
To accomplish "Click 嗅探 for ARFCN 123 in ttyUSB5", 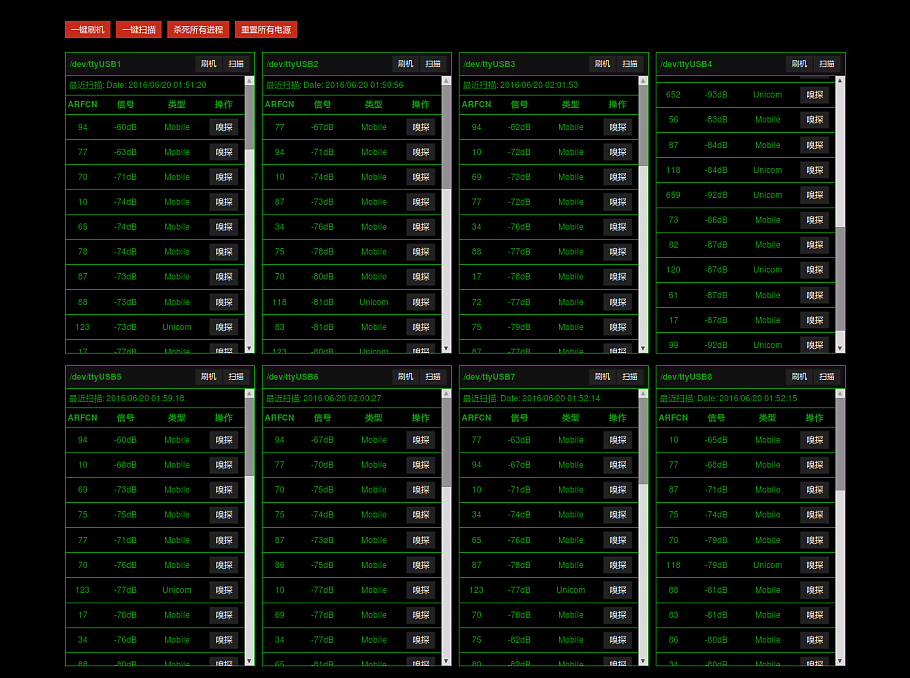I will [224, 590].
